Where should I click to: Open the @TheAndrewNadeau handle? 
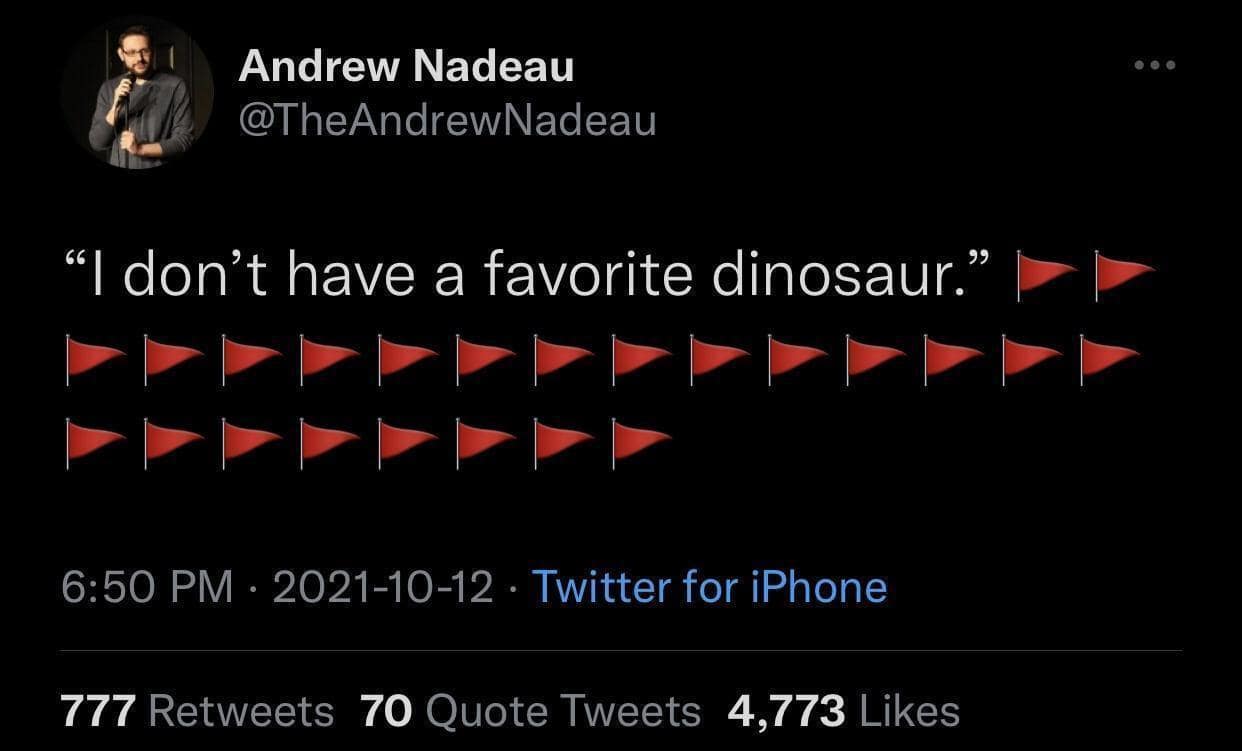point(447,120)
